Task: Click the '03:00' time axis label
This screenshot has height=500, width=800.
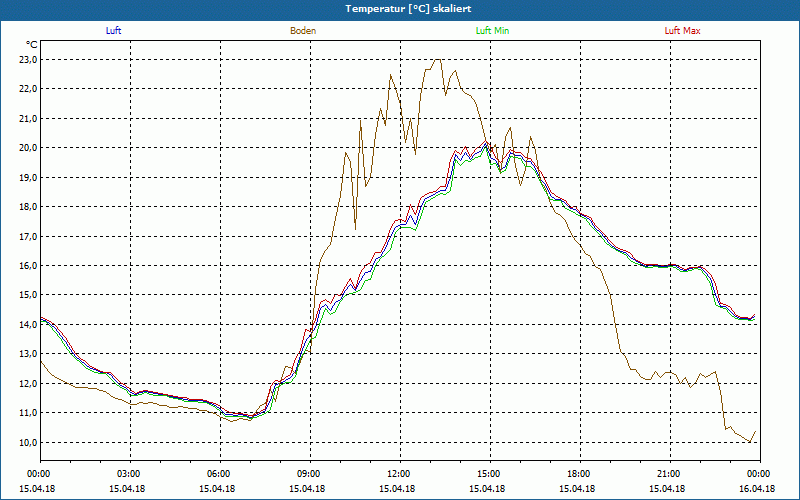Action: (x=131, y=474)
